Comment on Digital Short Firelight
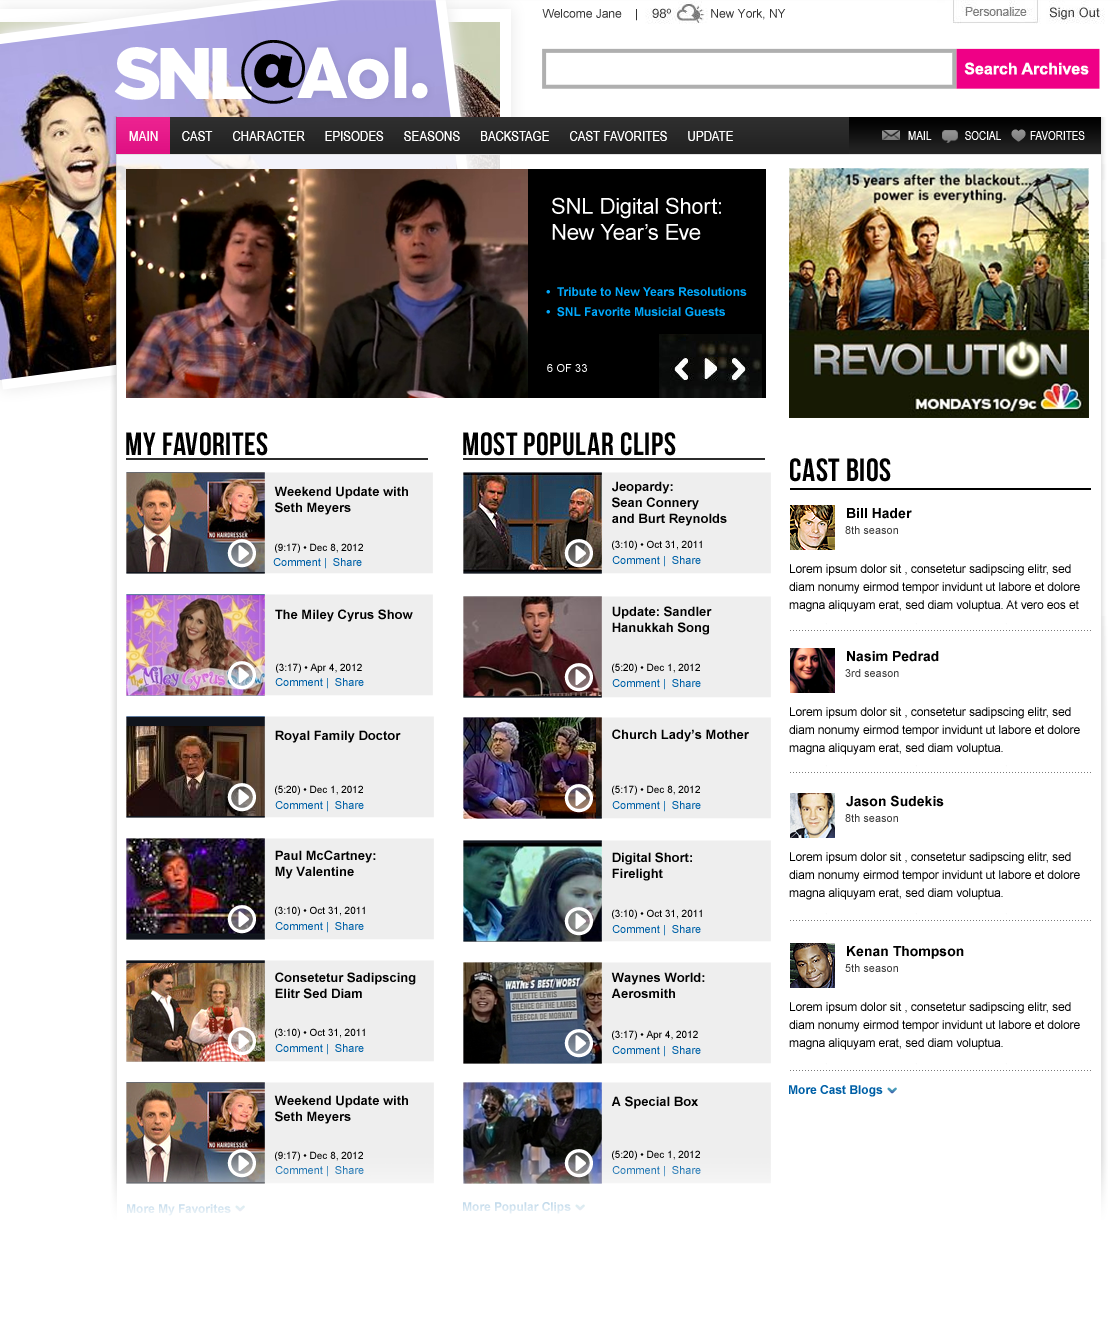The image size is (1120, 1320). (x=636, y=929)
